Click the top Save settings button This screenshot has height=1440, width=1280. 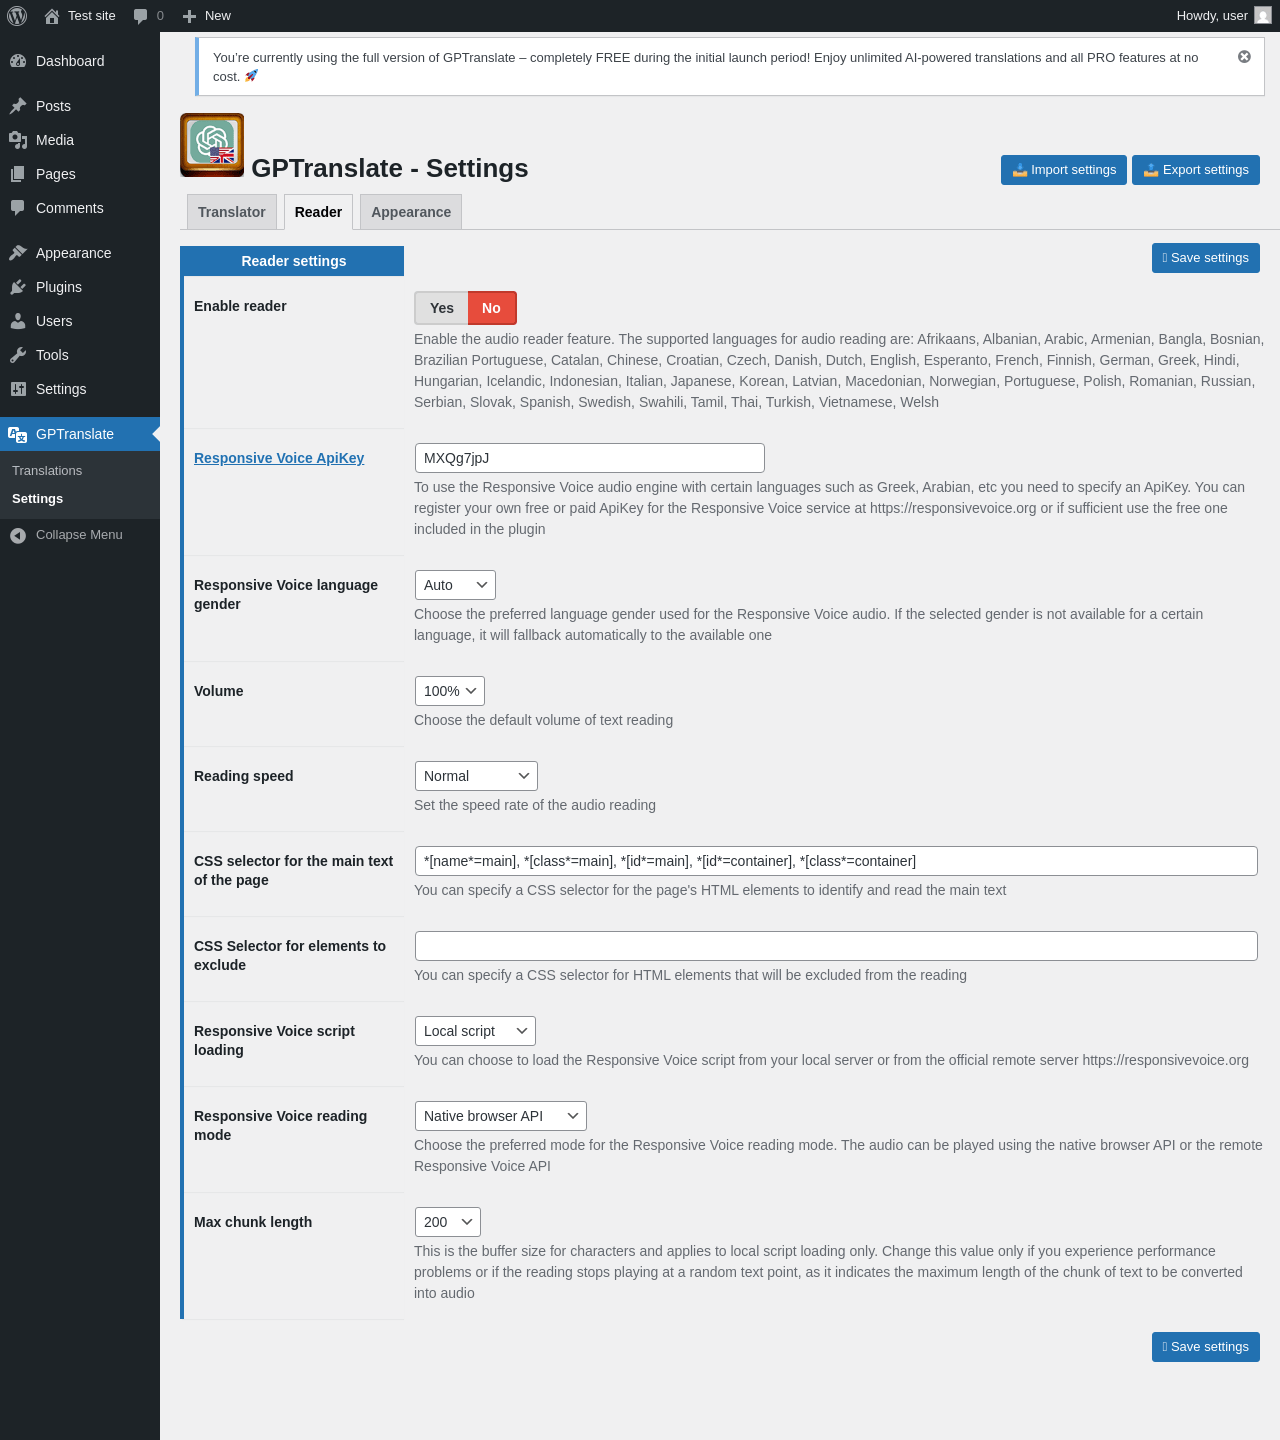click(x=1206, y=258)
